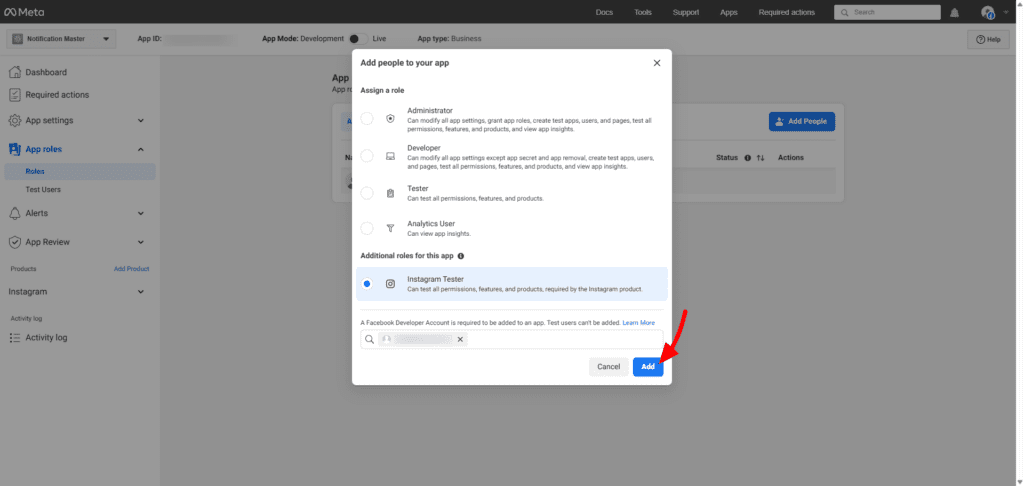
Task: Click the info icon beside Additional roles
Action: tap(461, 256)
